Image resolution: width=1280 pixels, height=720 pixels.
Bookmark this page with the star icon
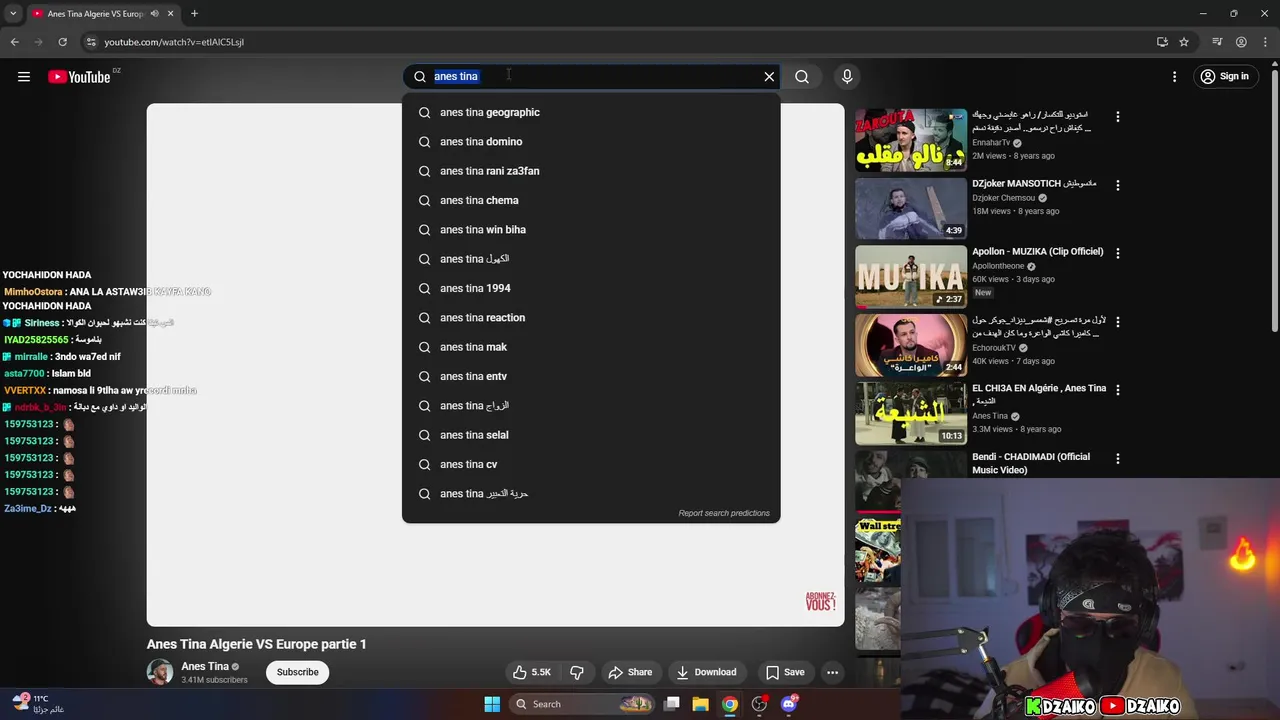coord(1184,42)
